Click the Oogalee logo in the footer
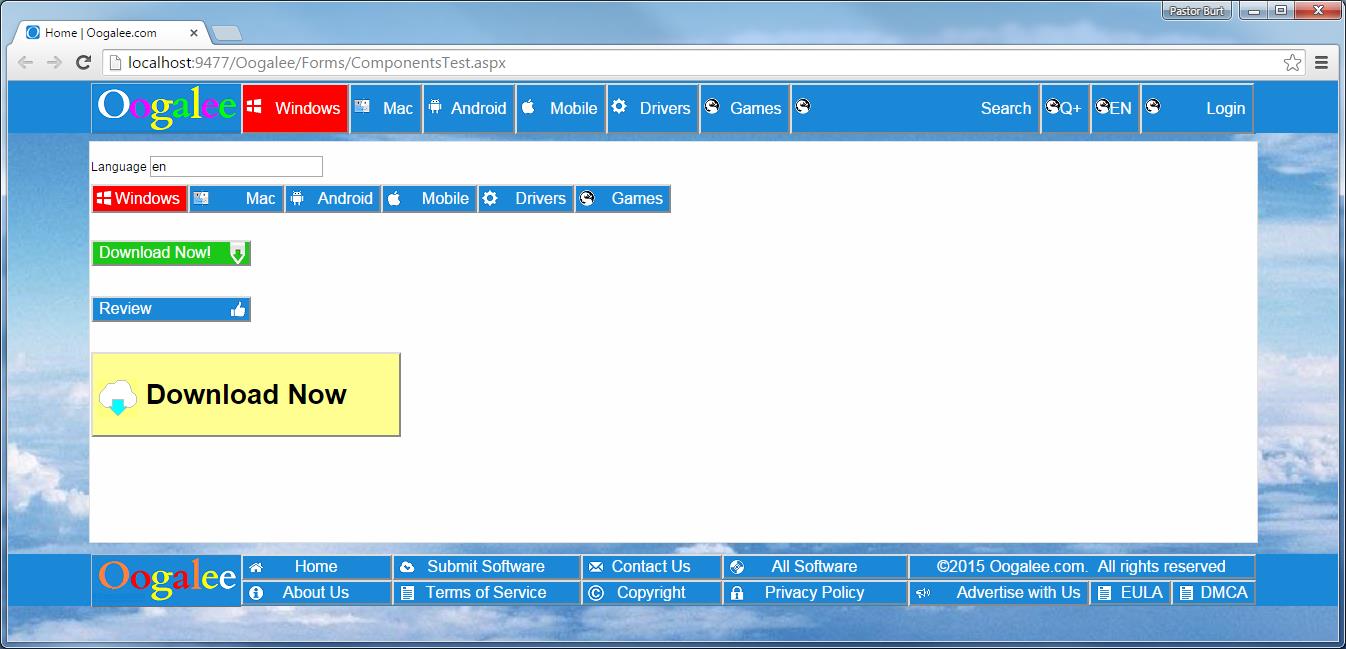 tap(167, 580)
